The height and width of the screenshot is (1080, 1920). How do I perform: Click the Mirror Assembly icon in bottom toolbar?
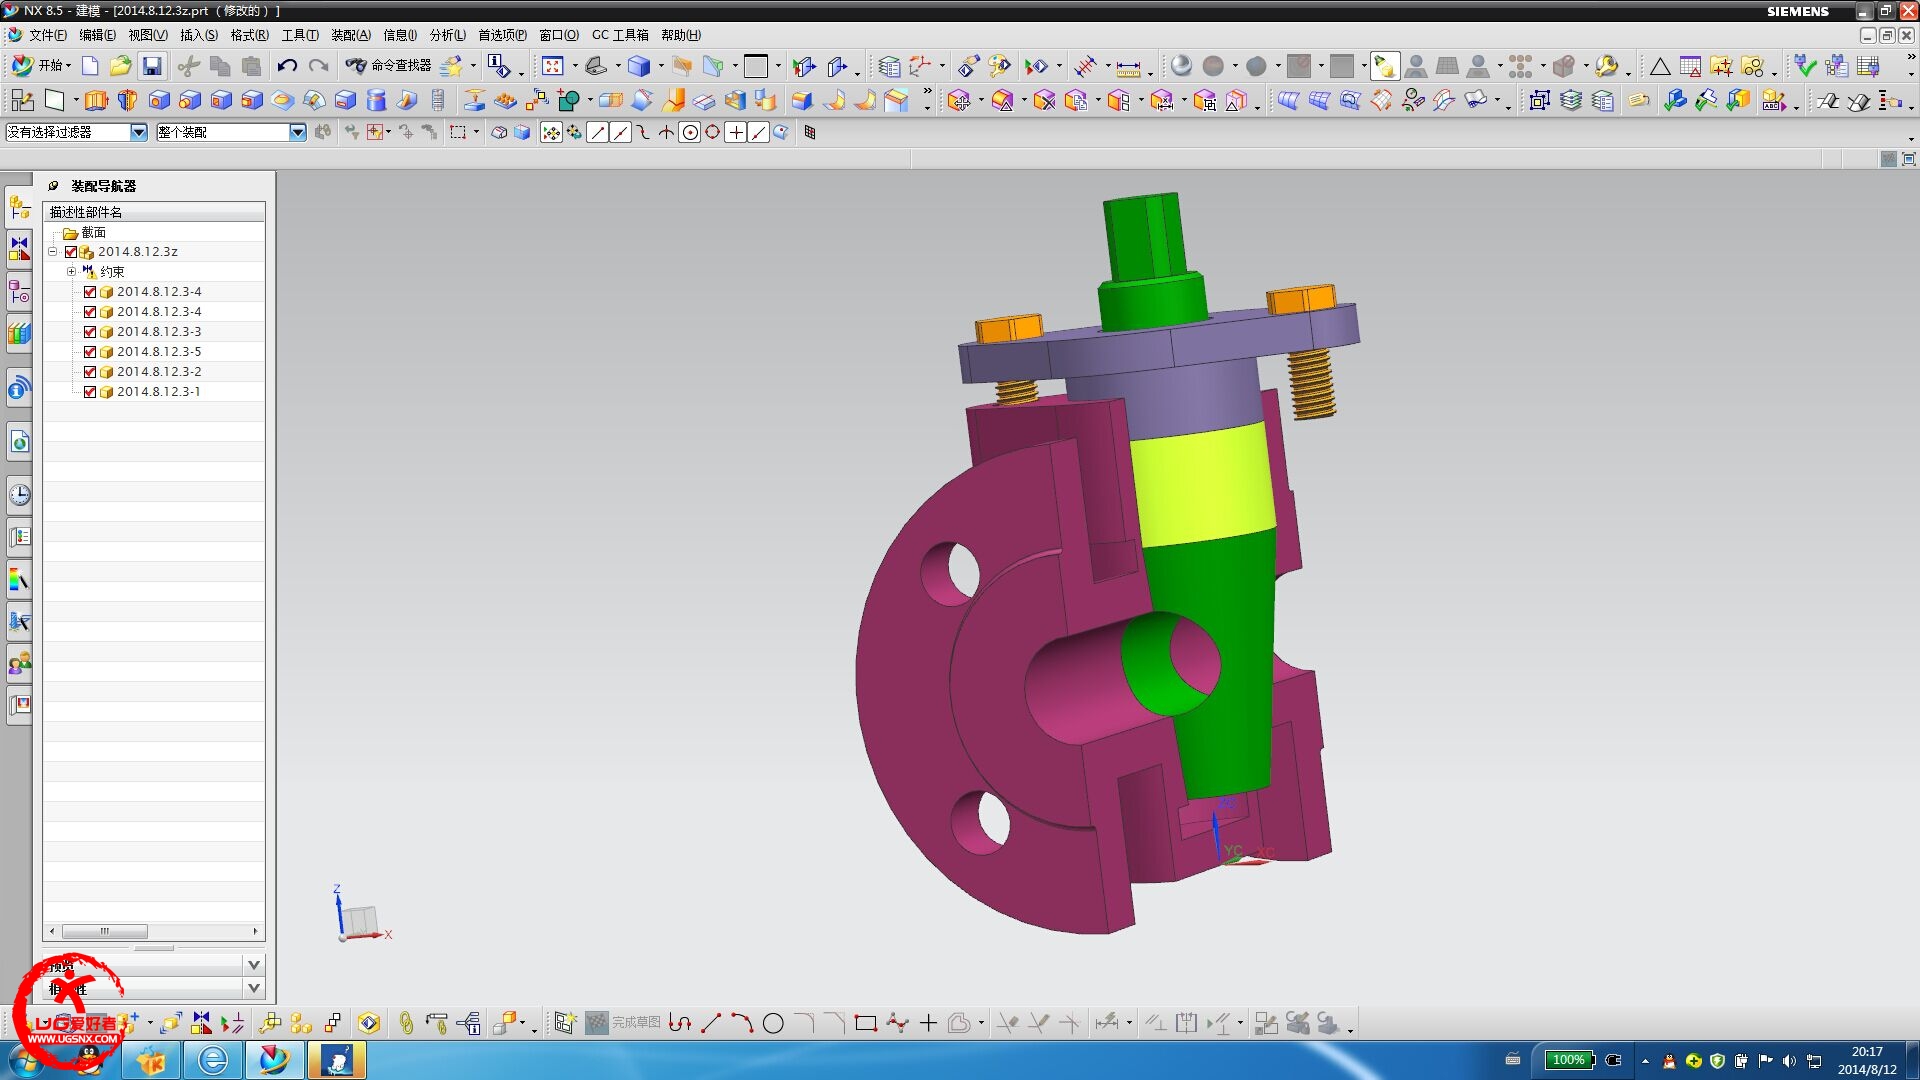click(x=202, y=1023)
